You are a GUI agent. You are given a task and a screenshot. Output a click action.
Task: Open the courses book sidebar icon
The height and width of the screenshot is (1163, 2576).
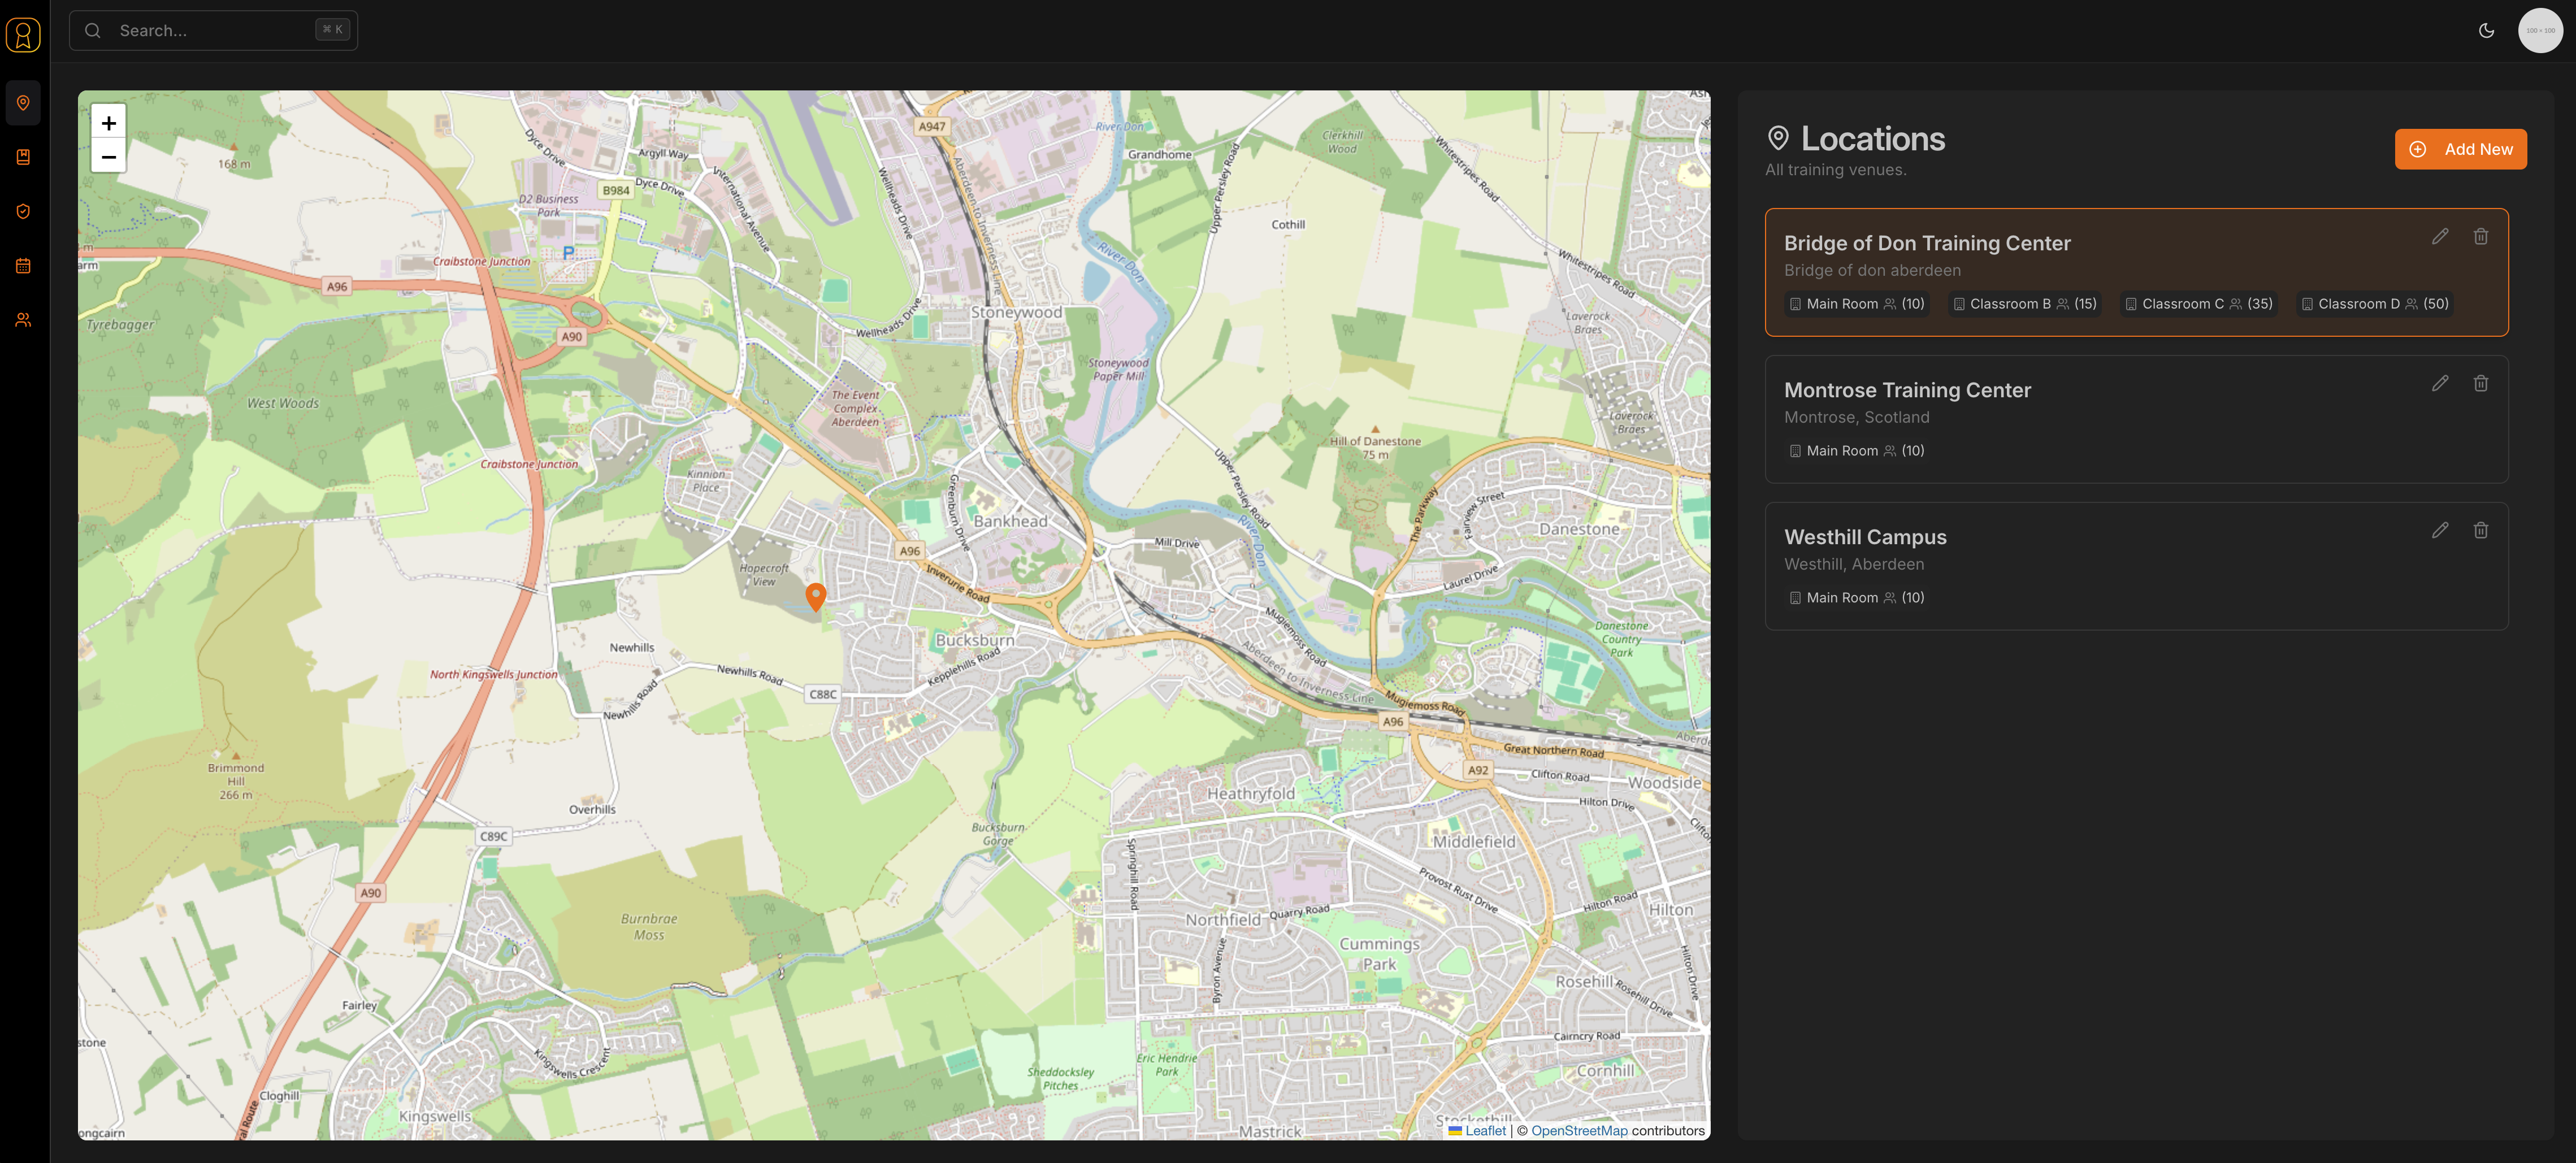(x=23, y=157)
